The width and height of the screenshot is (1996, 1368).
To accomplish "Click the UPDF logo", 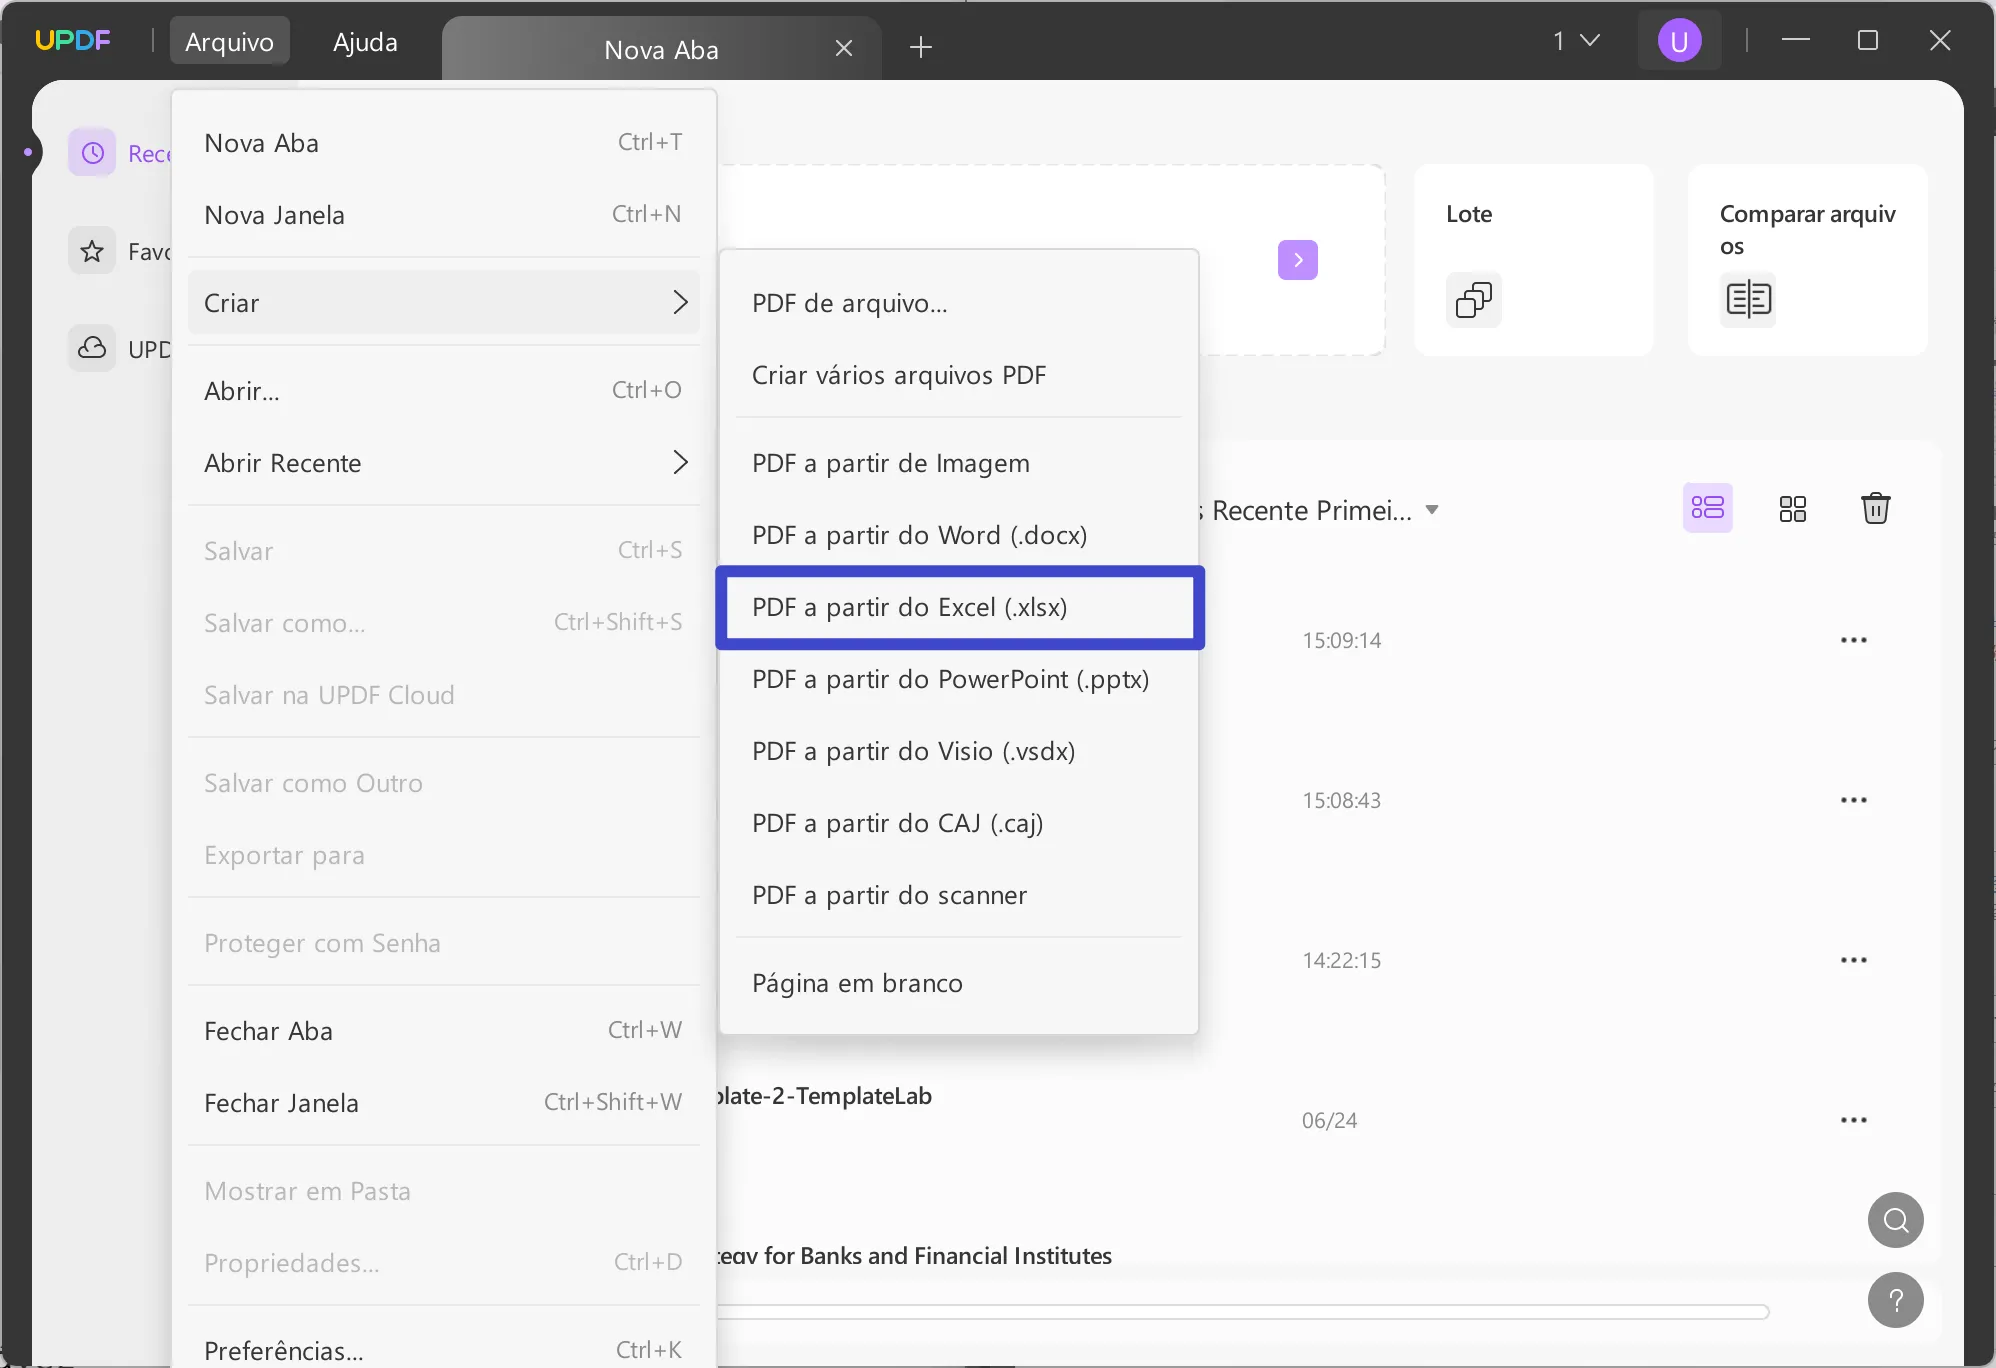I will coord(72,41).
